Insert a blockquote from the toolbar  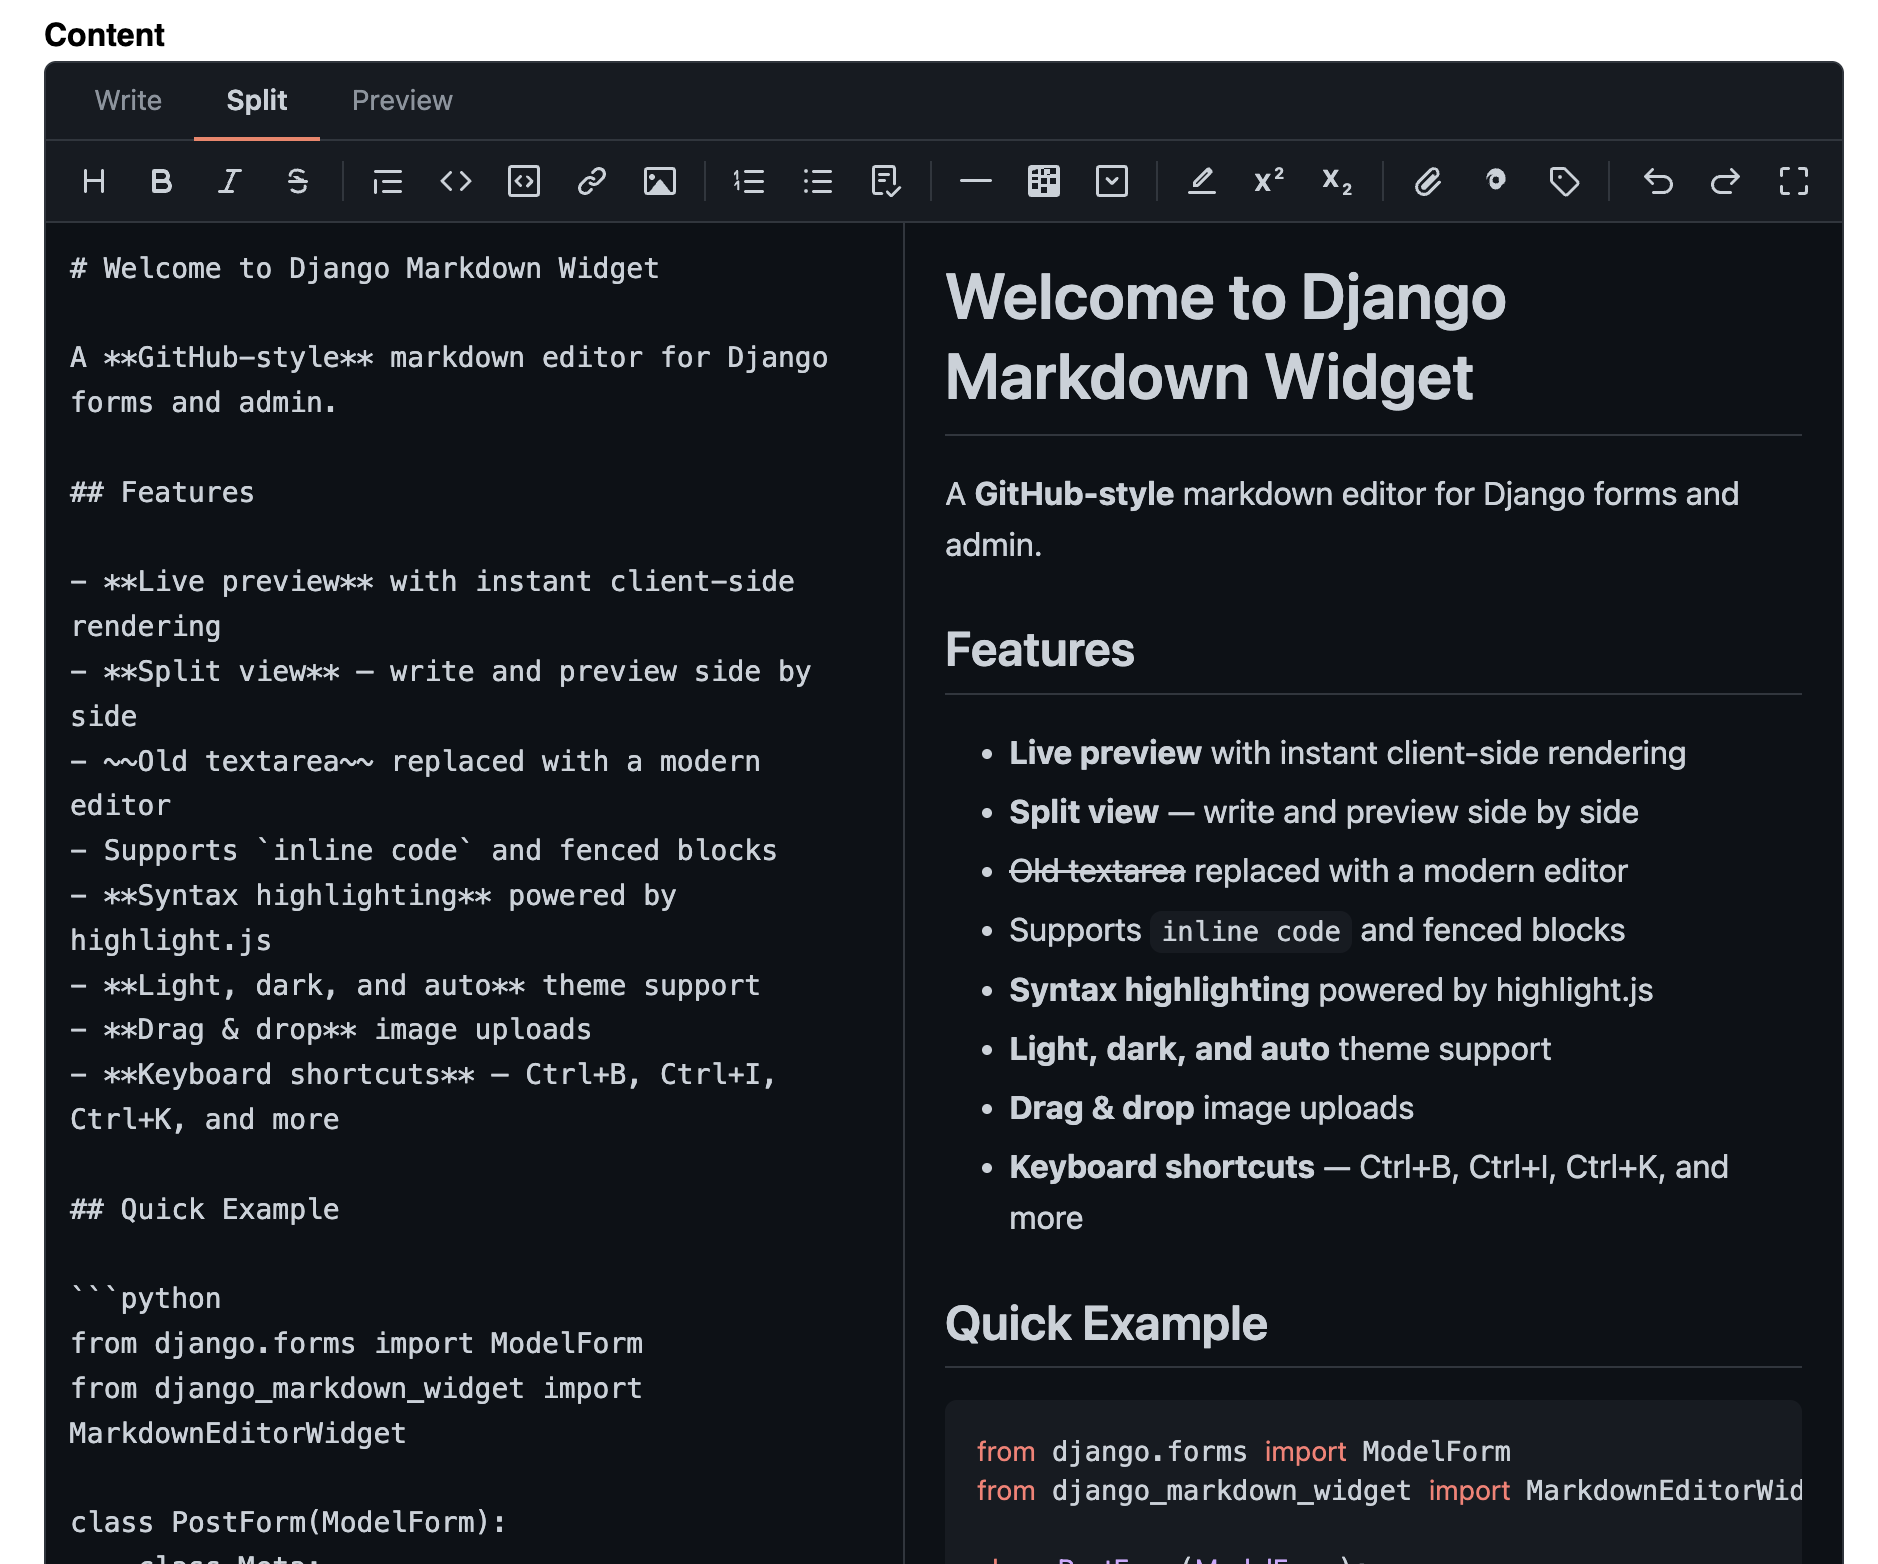pyautogui.click(x=387, y=182)
